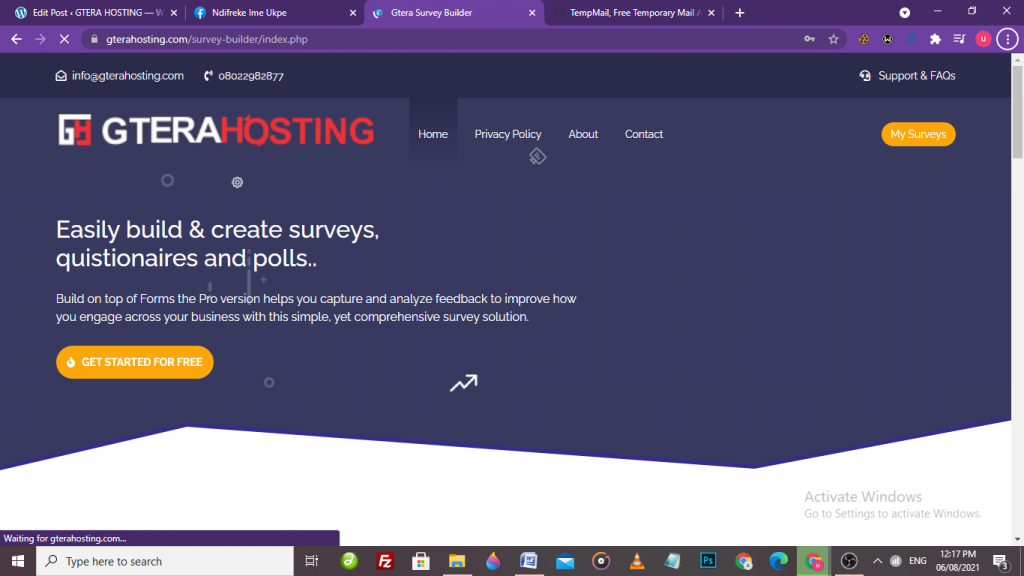Open VLC media player from taskbar
The image size is (1024, 576).
pyautogui.click(x=636, y=561)
